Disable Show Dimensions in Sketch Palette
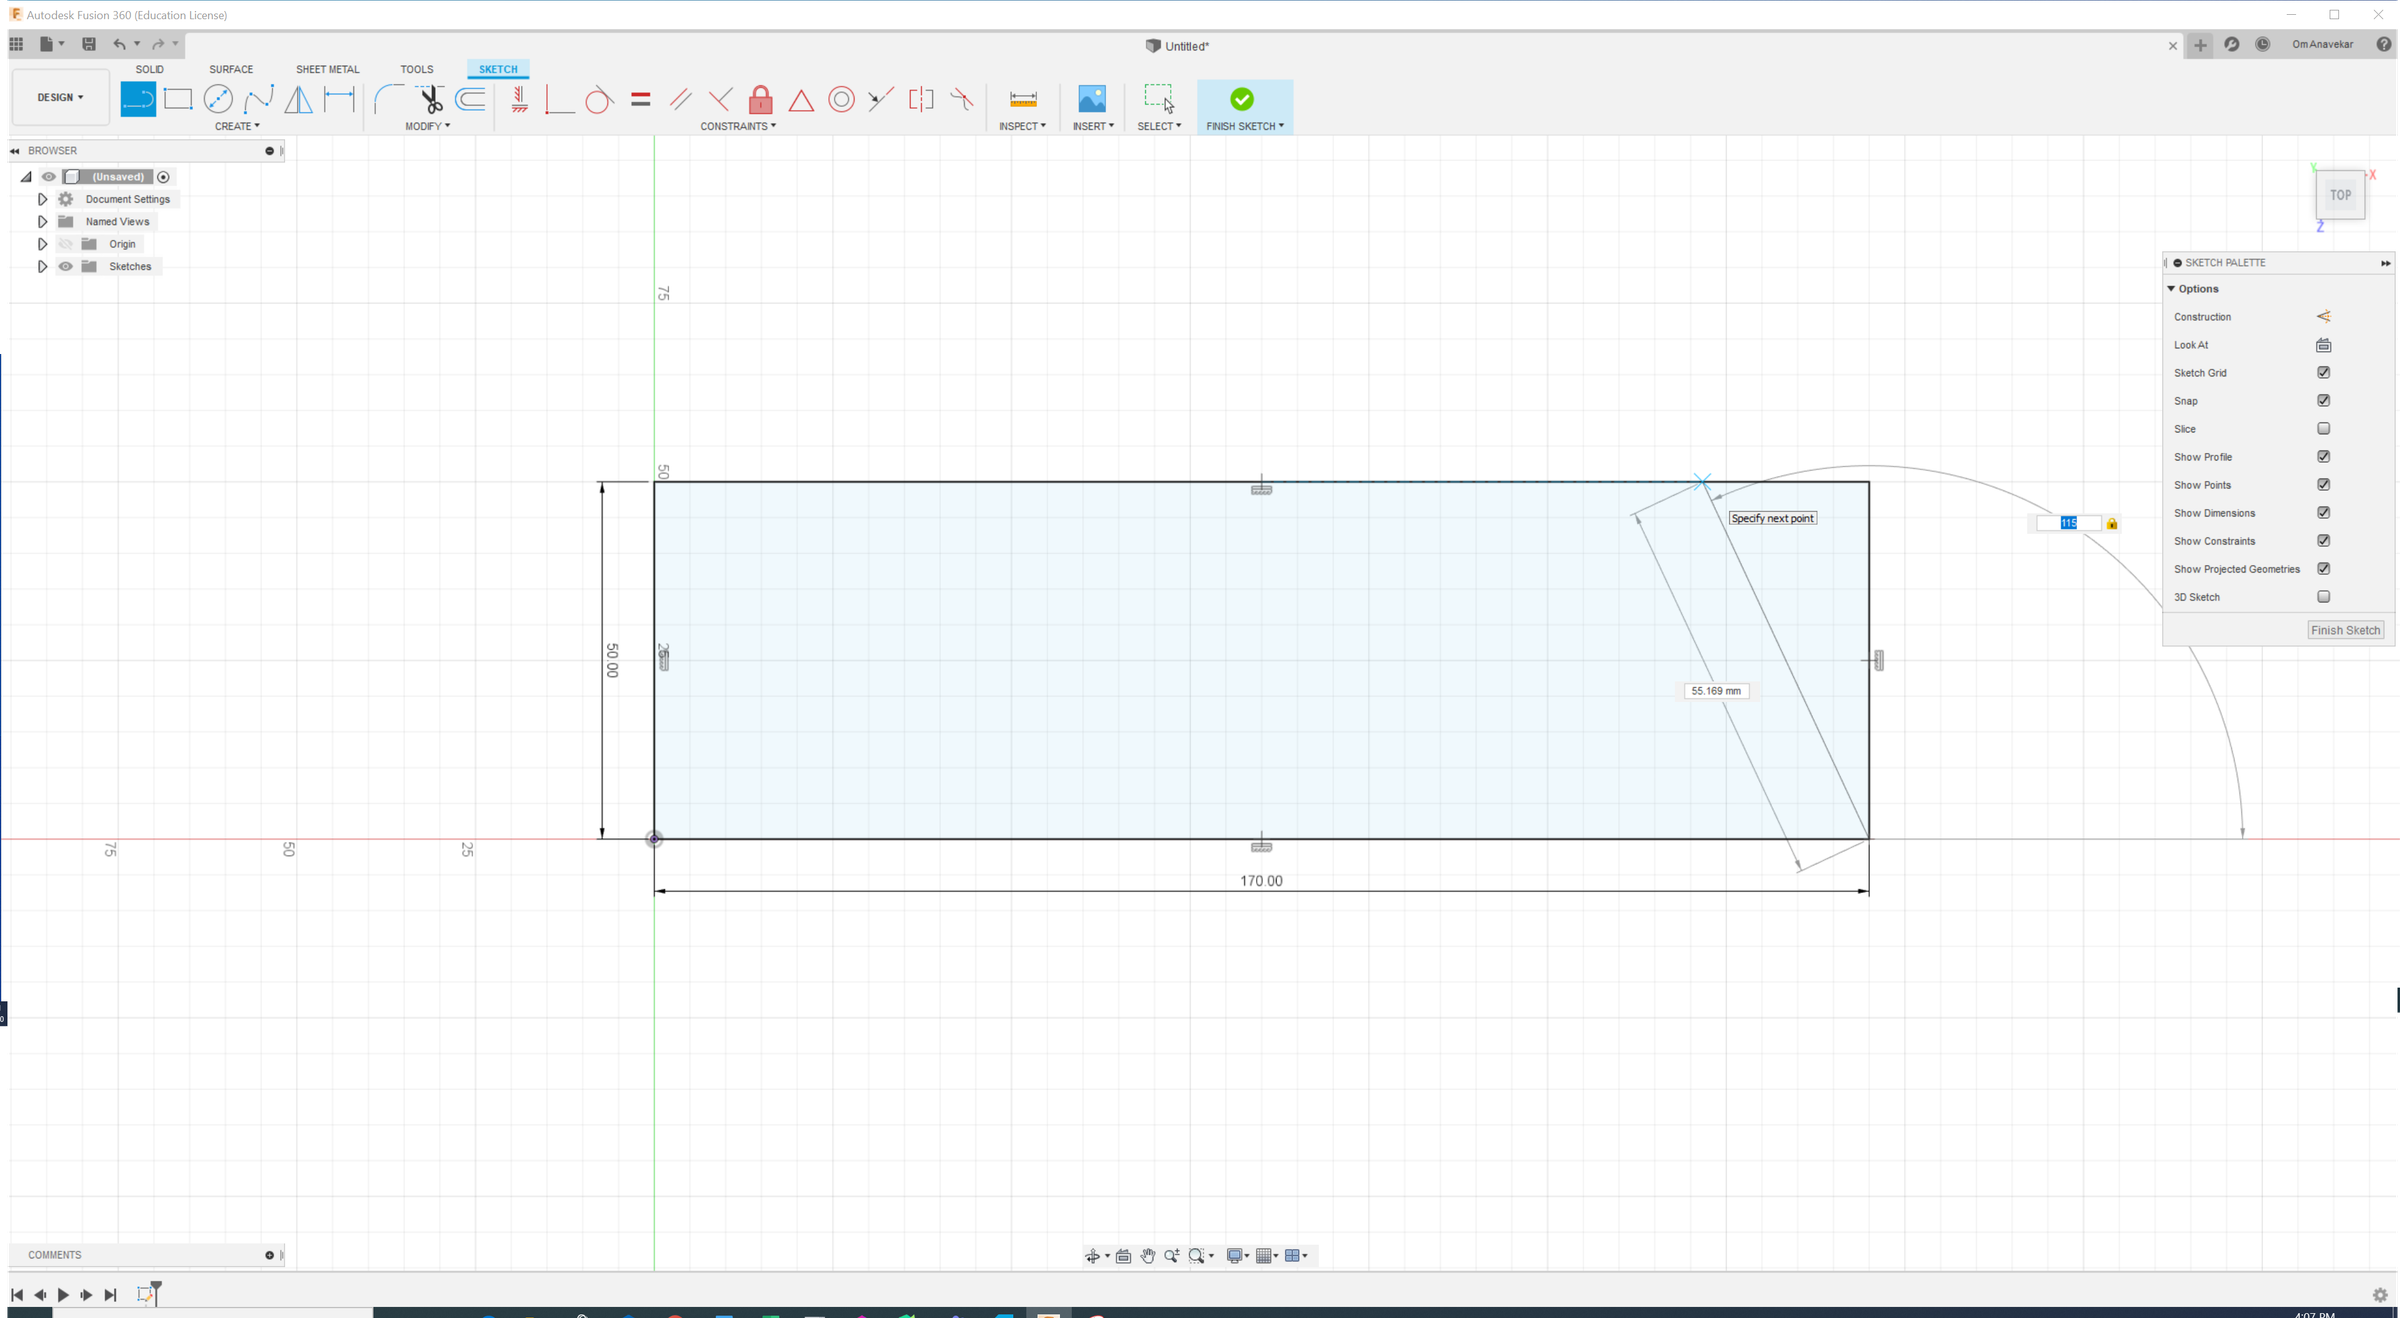This screenshot has width=2400, height=1318. pos(2324,512)
